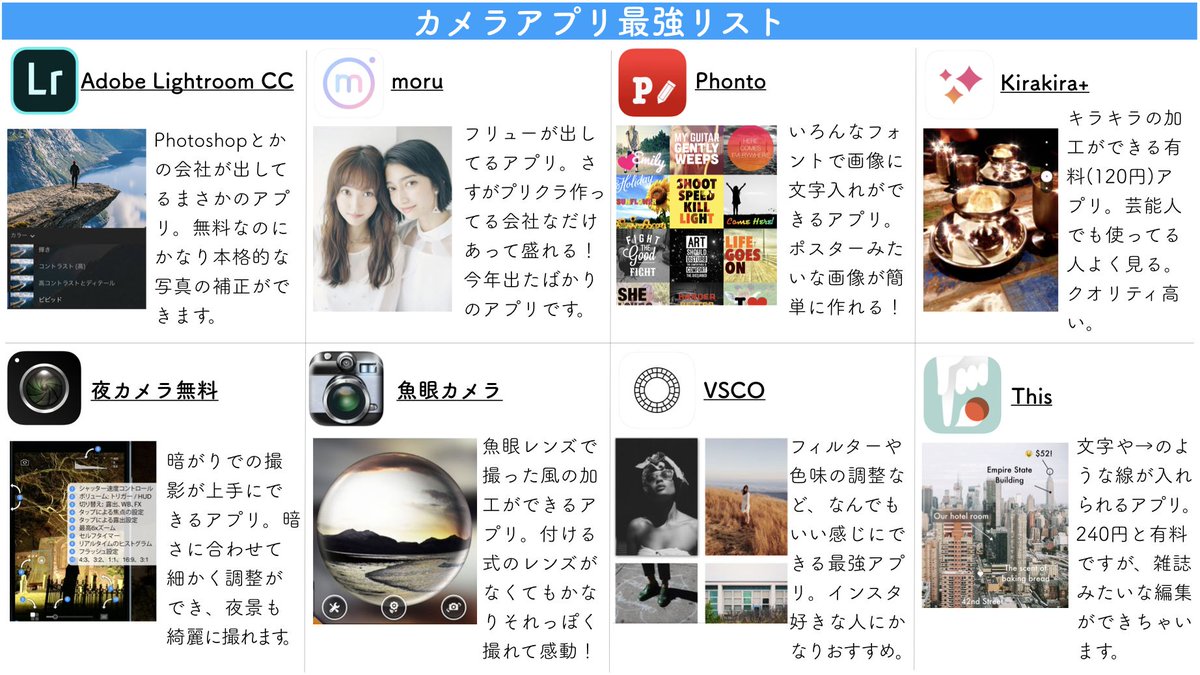Click the VSCO shoes on pavement photo
Image resolution: width=1200 pixels, height=675 pixels.
click(656, 593)
